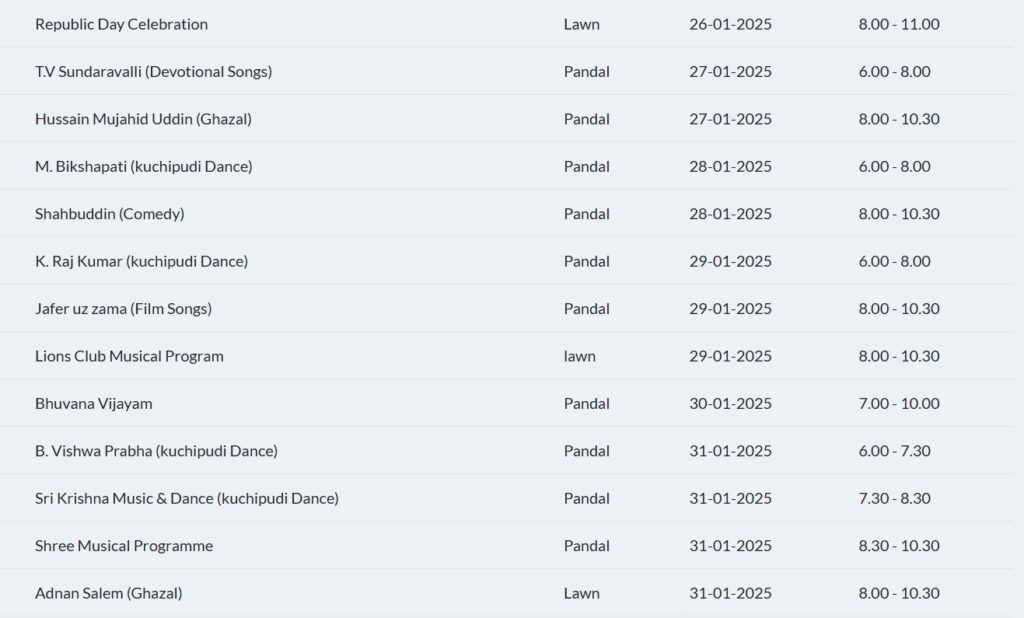The height and width of the screenshot is (618, 1024).
Task: Click Adnan Salem (Ghazal) event name
Action: pos(108,593)
